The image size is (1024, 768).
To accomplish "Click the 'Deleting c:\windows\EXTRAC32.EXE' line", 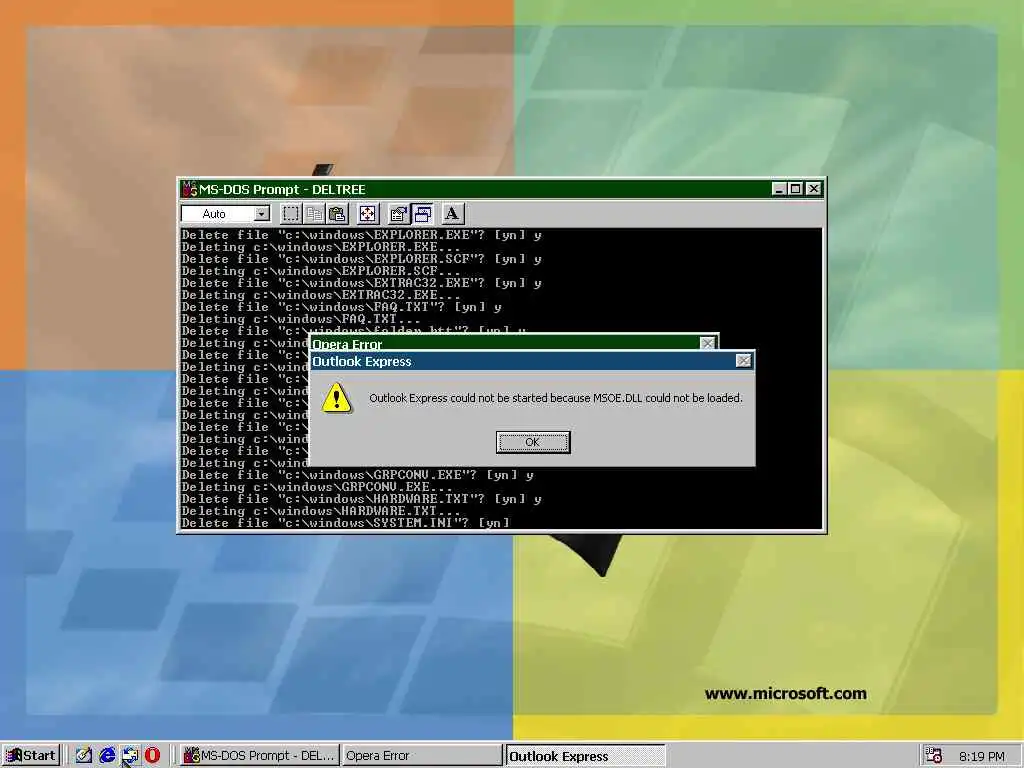I will tap(321, 295).
